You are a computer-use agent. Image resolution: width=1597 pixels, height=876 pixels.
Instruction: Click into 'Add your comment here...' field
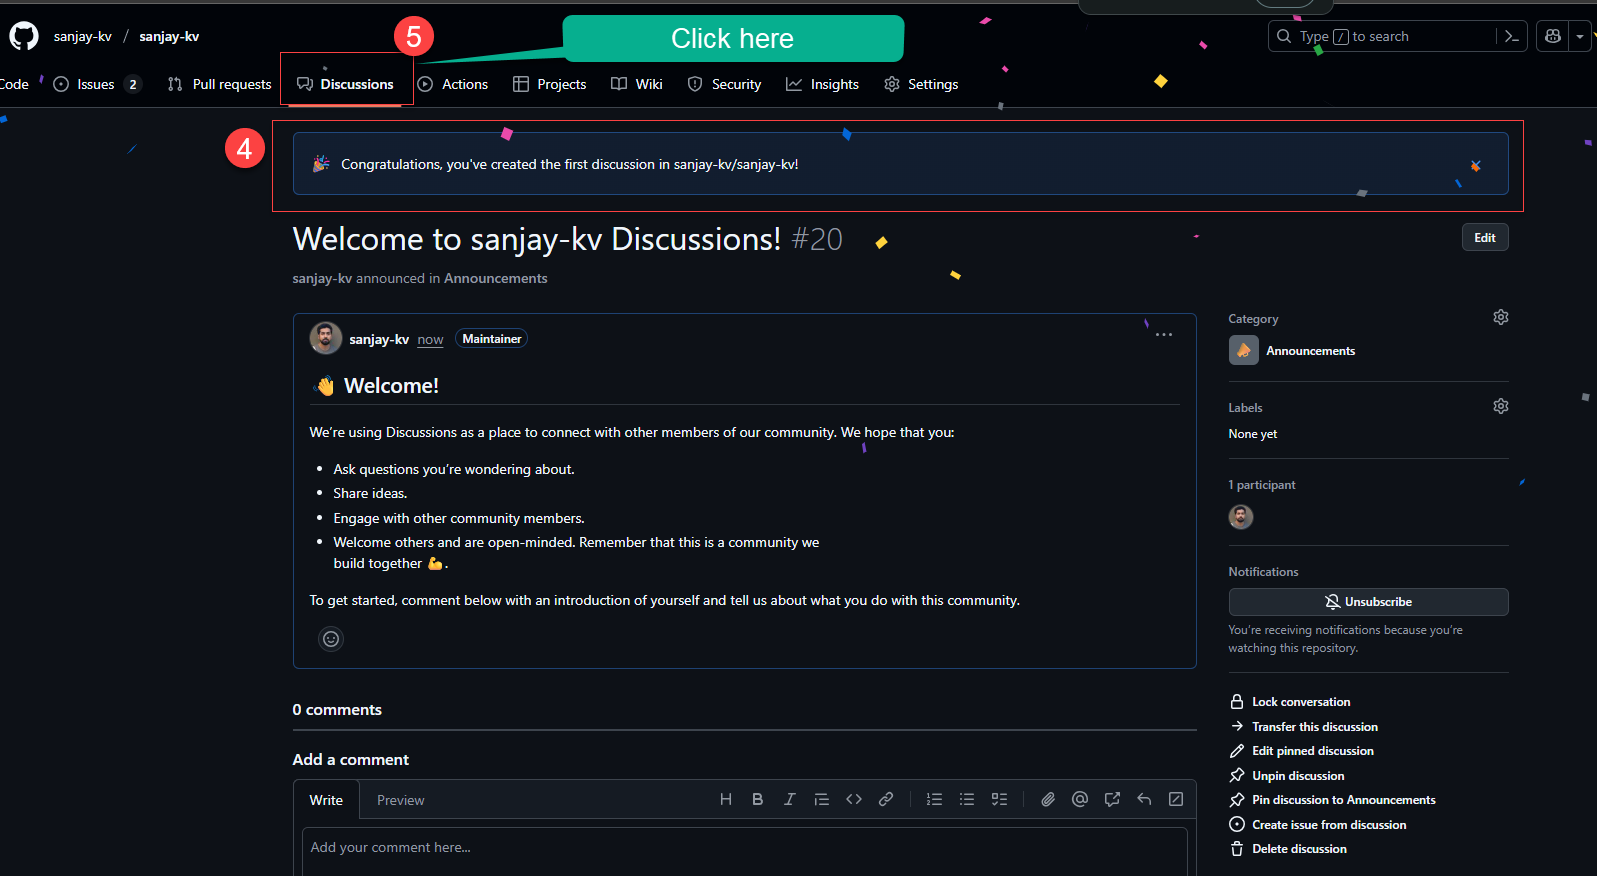[745, 851]
